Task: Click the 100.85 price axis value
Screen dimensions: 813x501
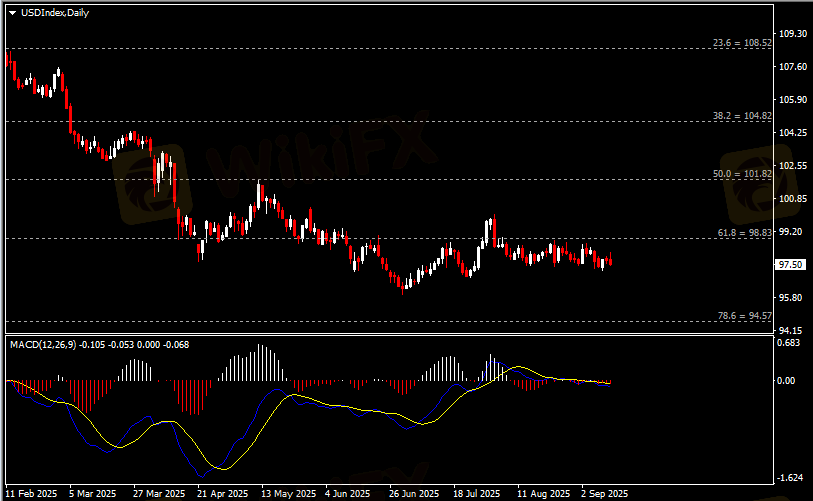Action: (x=793, y=199)
